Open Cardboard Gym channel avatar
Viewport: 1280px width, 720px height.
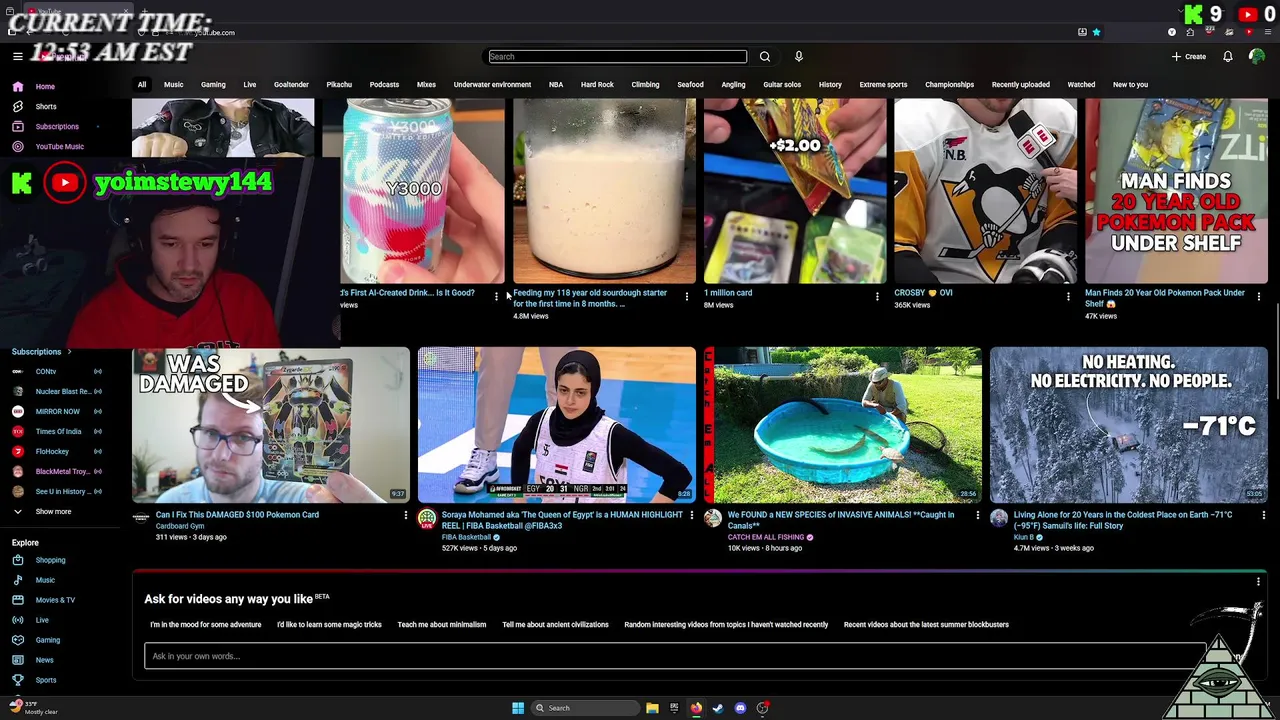[141, 518]
